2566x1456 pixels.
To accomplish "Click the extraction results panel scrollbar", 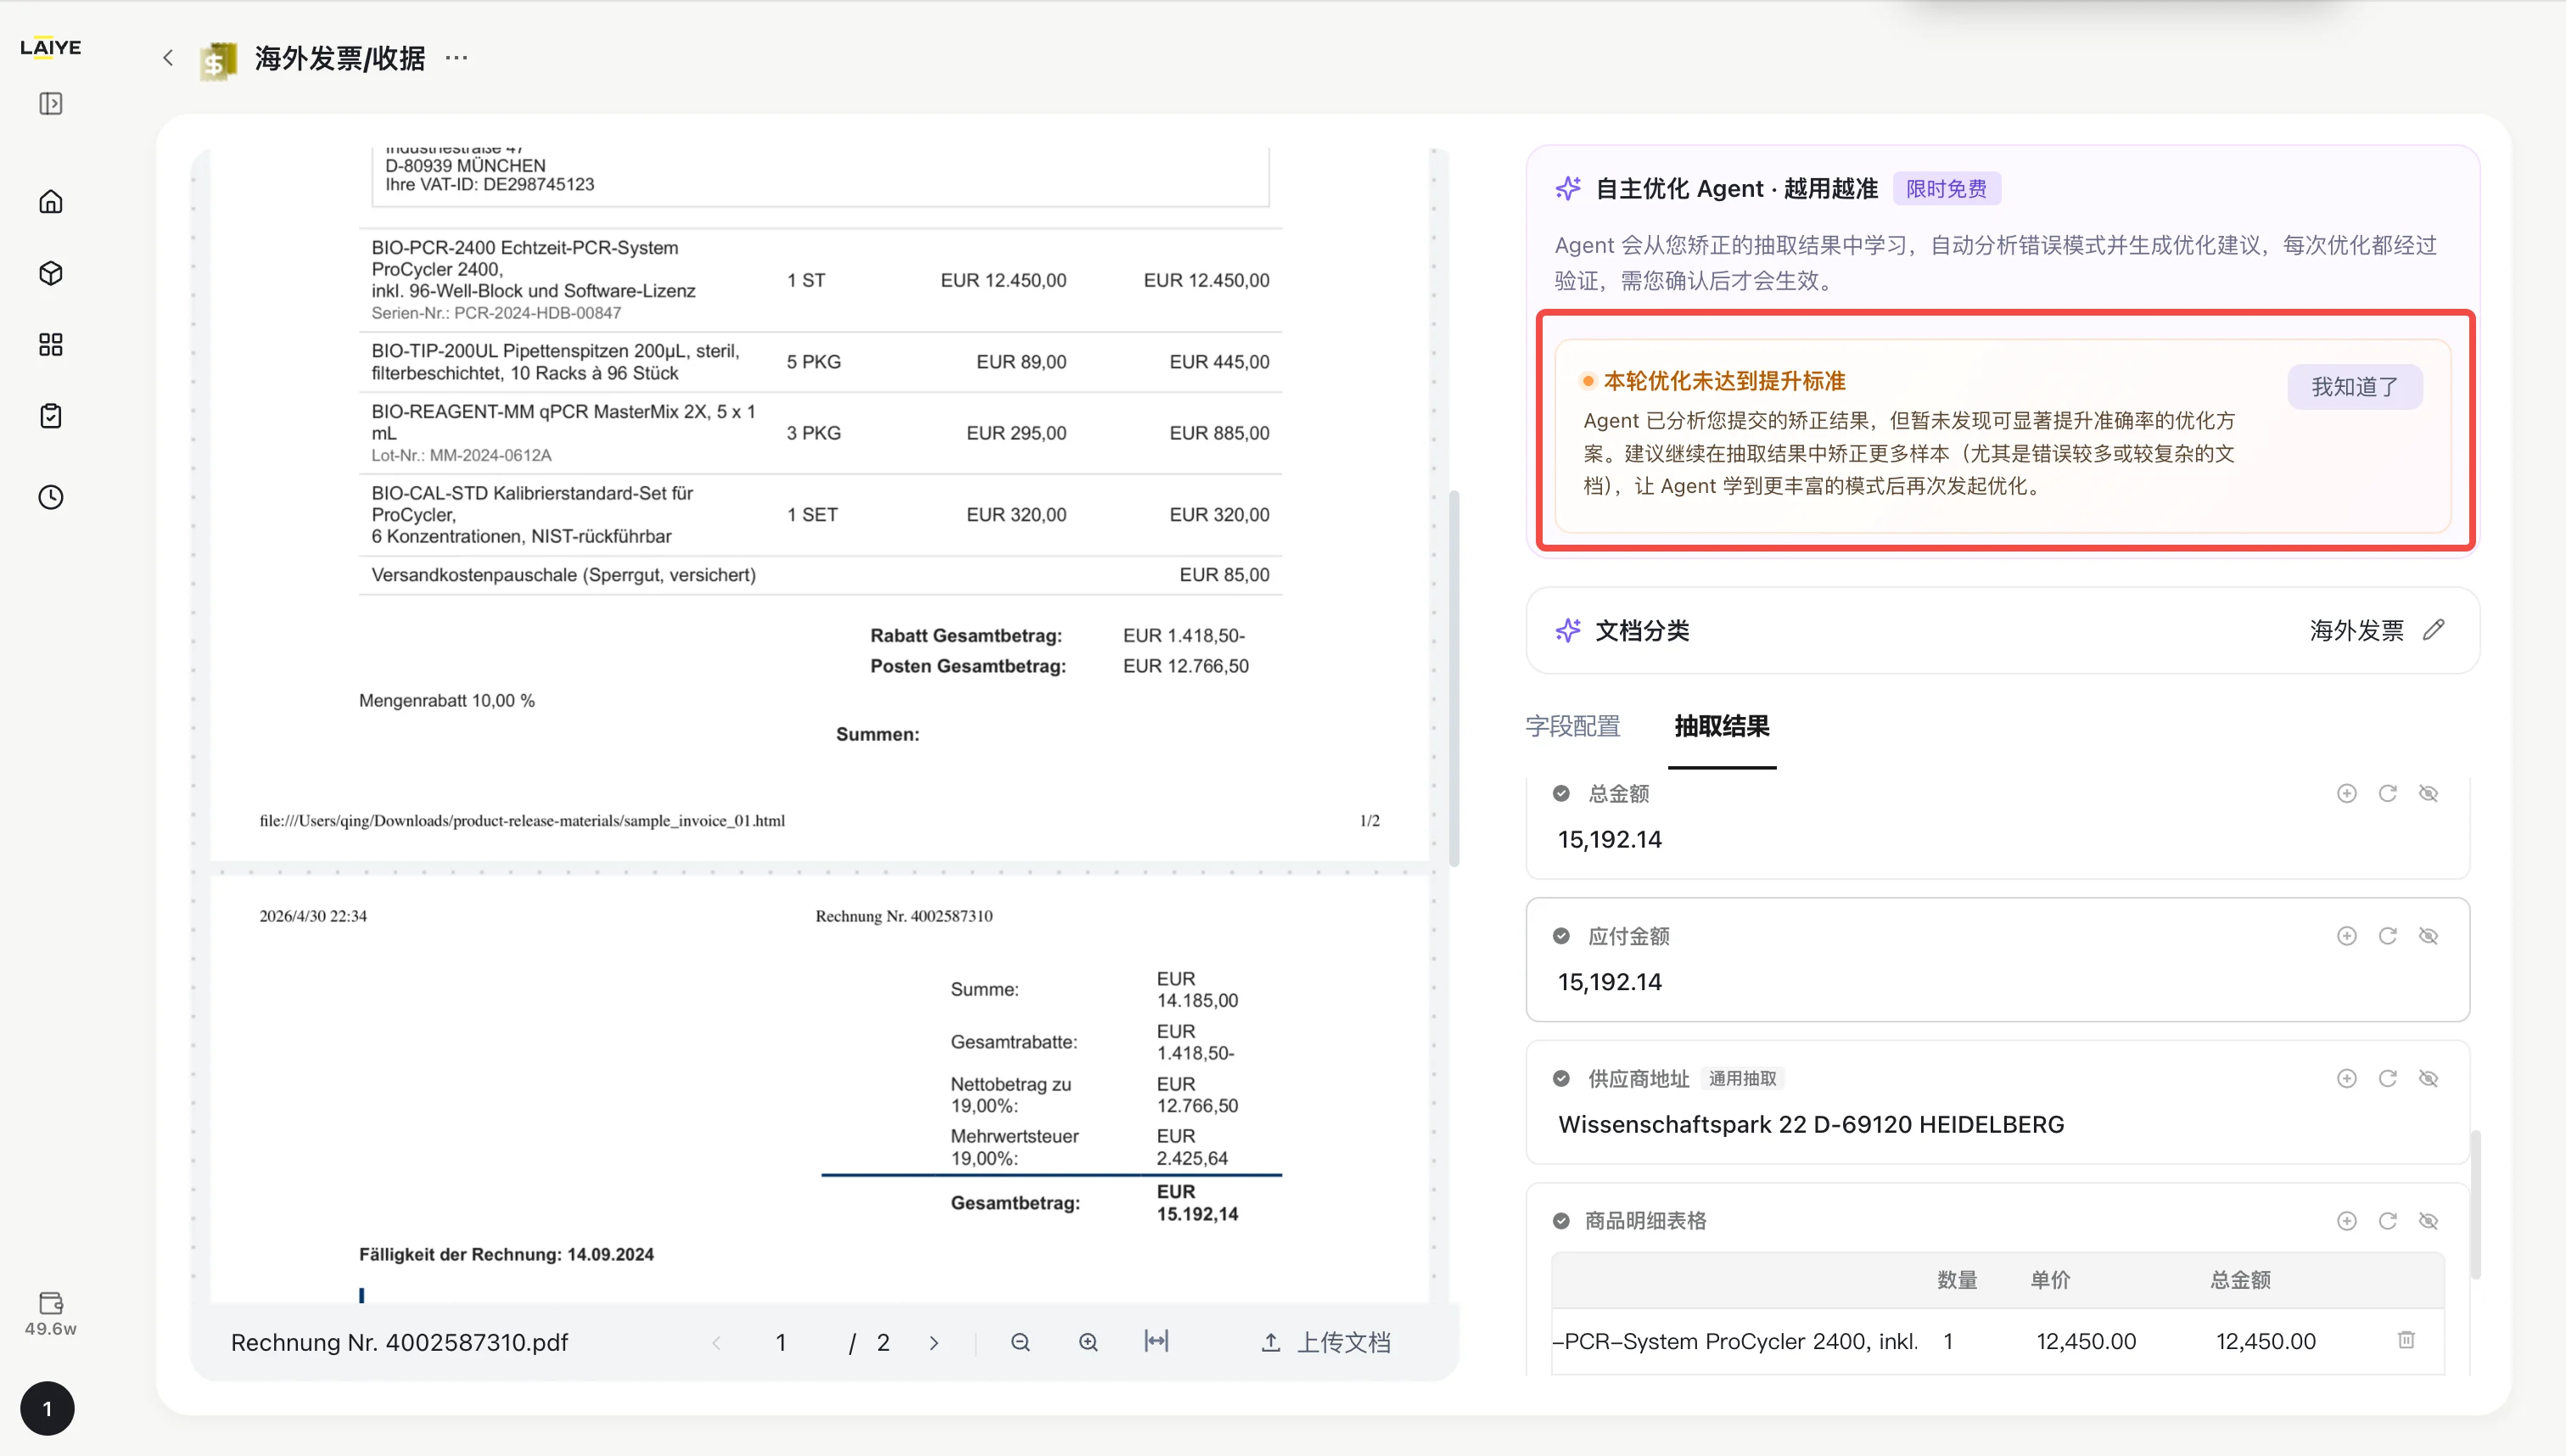I will coord(2475,1205).
